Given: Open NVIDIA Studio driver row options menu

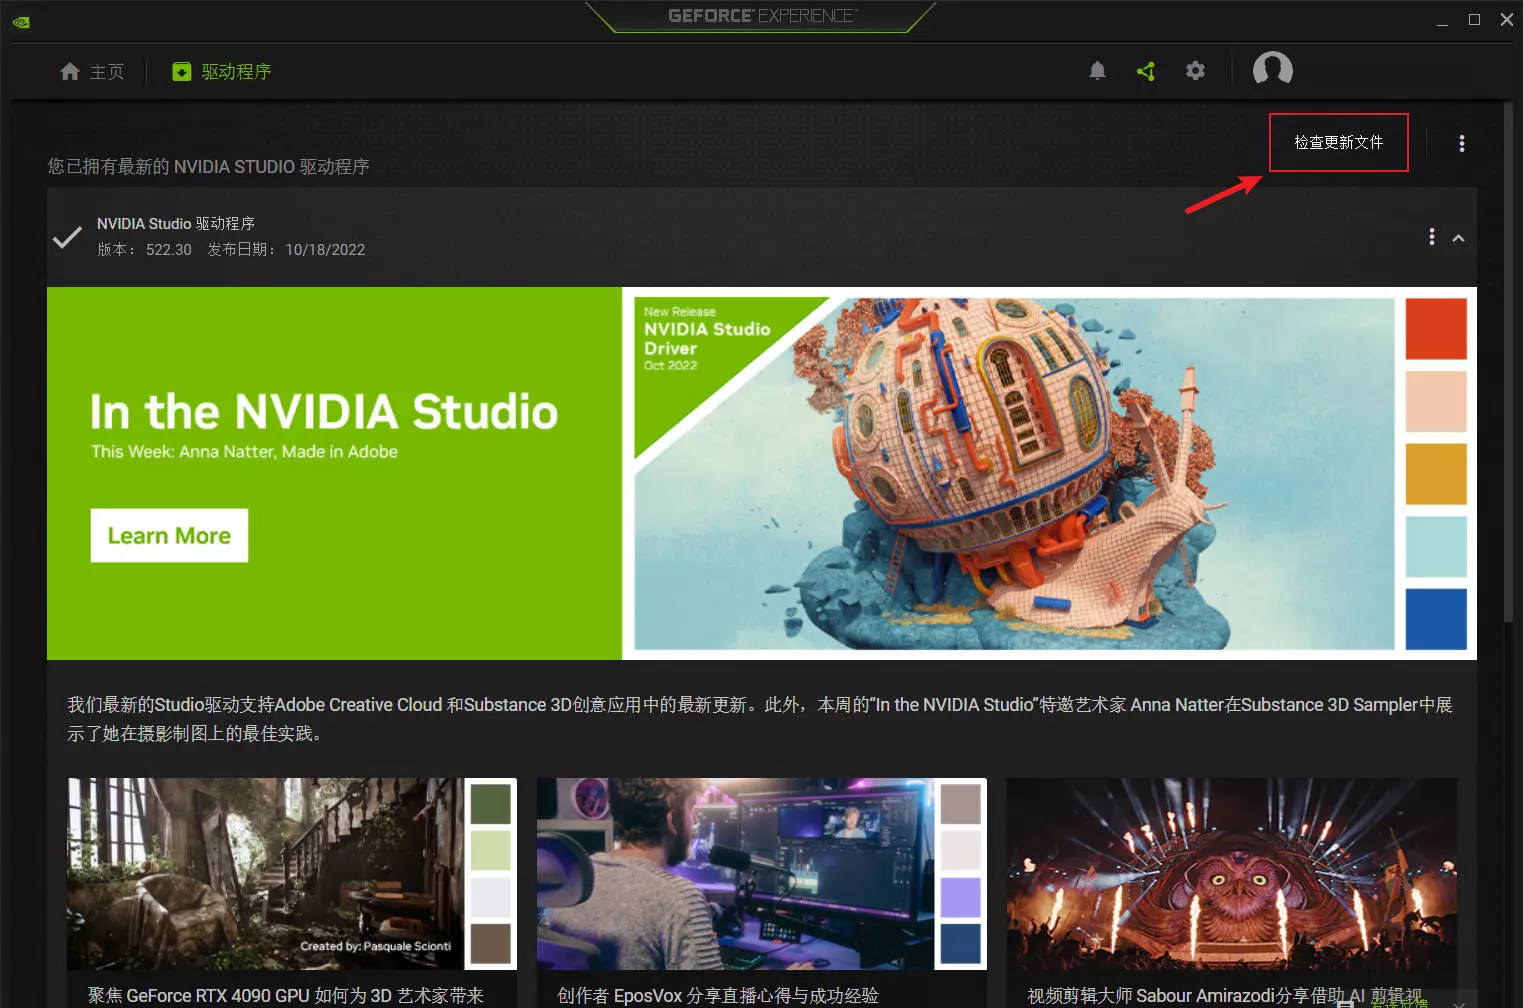Looking at the screenshot, I should click(x=1431, y=237).
